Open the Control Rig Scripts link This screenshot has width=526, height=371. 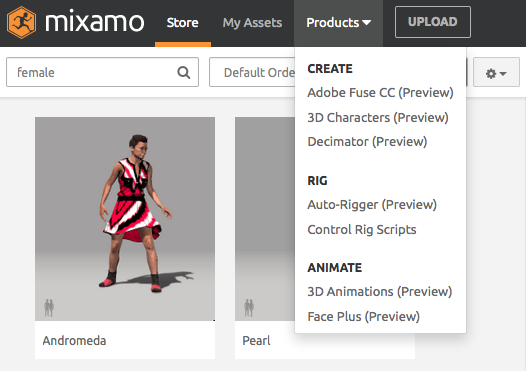pyautogui.click(x=362, y=230)
